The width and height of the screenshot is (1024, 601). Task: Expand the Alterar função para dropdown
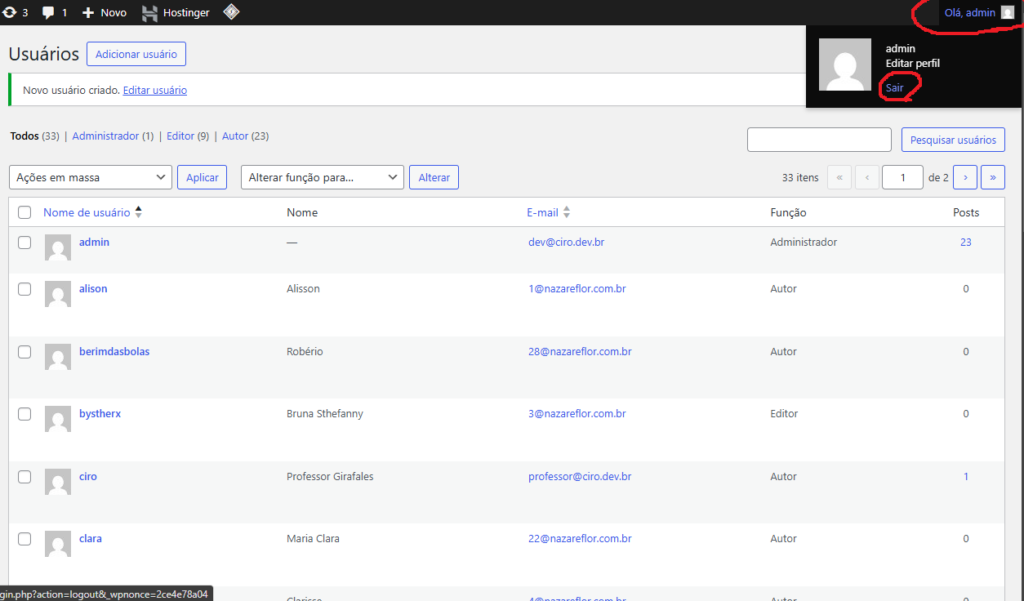point(322,177)
